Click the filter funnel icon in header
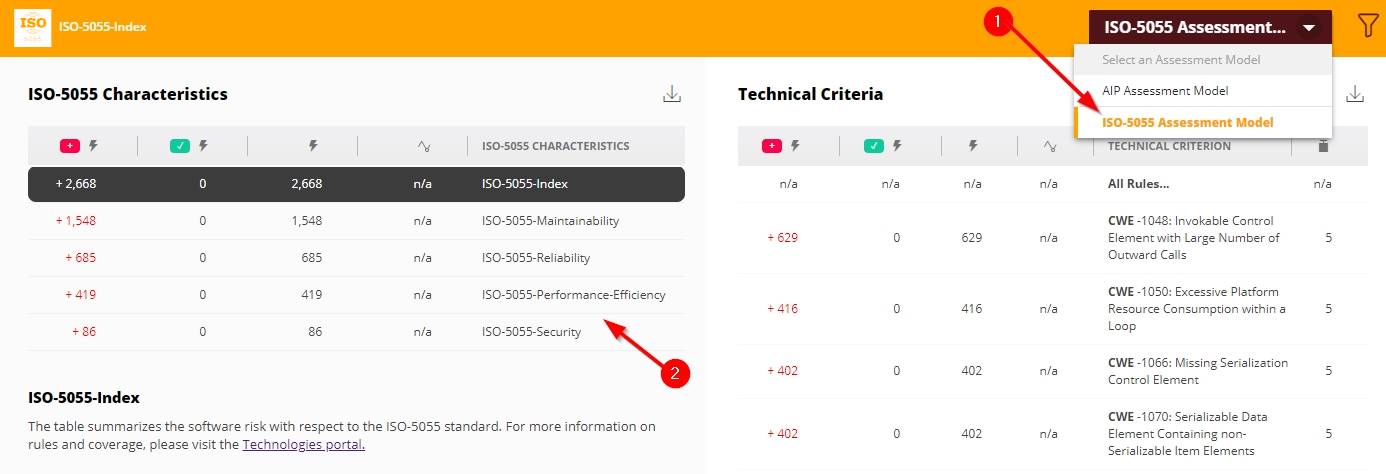The width and height of the screenshot is (1386, 474). 1367,27
